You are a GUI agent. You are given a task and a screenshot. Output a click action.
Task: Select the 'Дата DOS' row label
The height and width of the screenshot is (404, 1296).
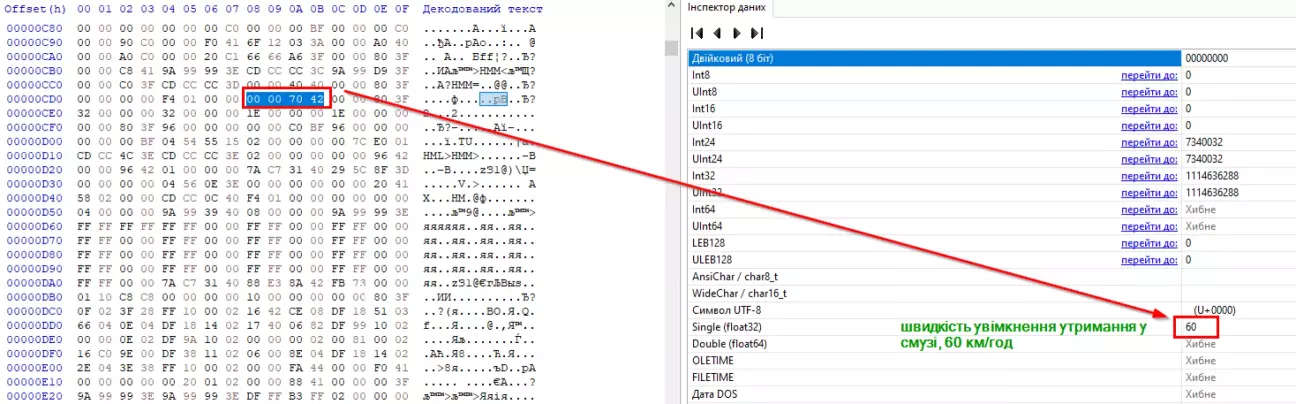tap(715, 395)
